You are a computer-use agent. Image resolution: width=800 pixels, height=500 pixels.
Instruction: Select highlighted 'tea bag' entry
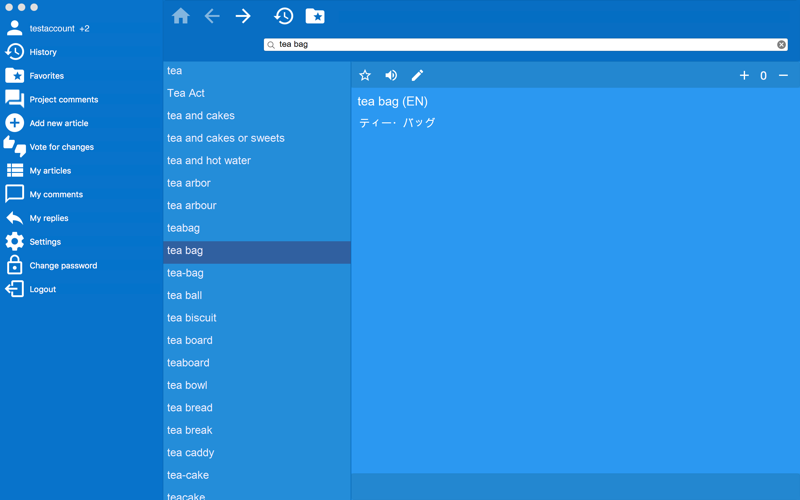(257, 252)
